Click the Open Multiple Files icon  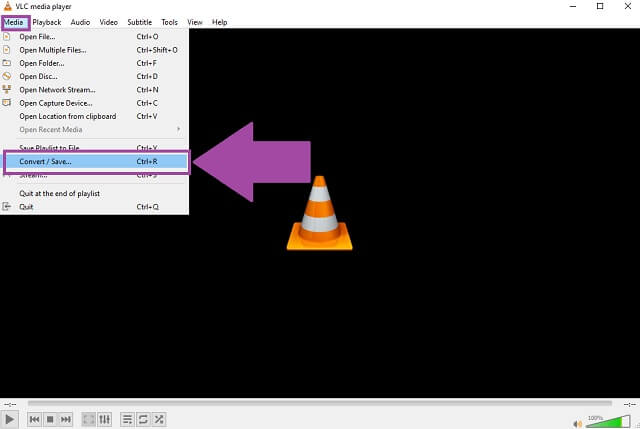click(x=7, y=50)
